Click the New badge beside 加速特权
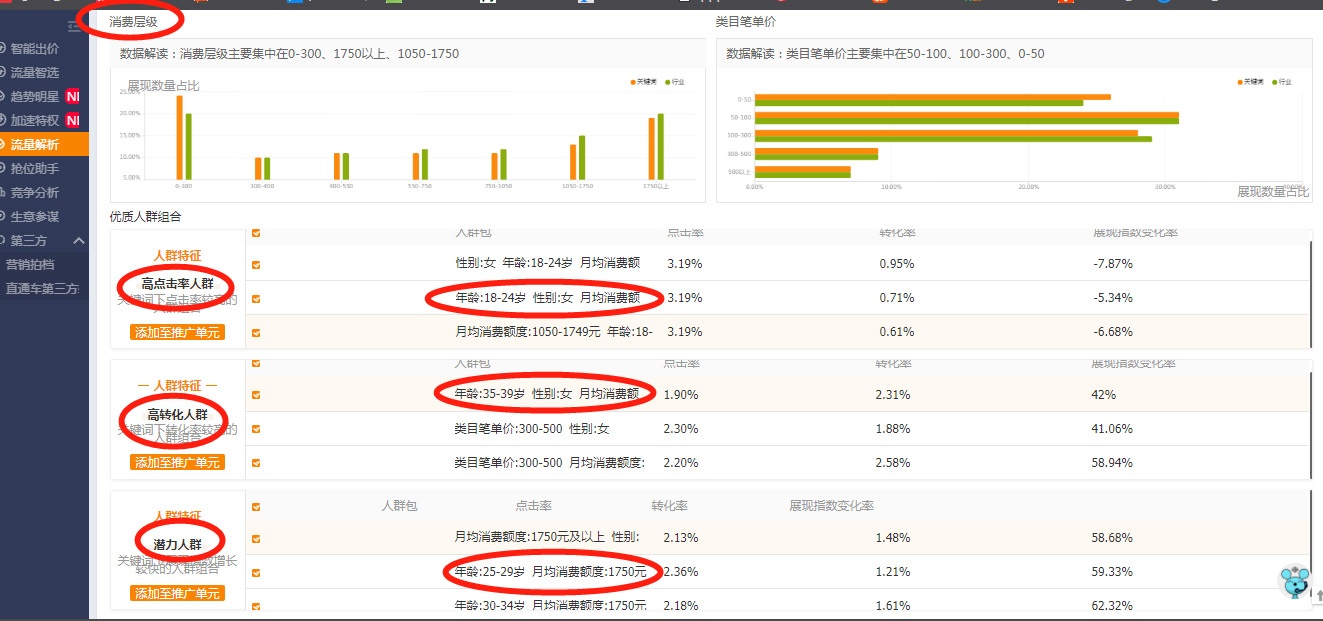 72,120
